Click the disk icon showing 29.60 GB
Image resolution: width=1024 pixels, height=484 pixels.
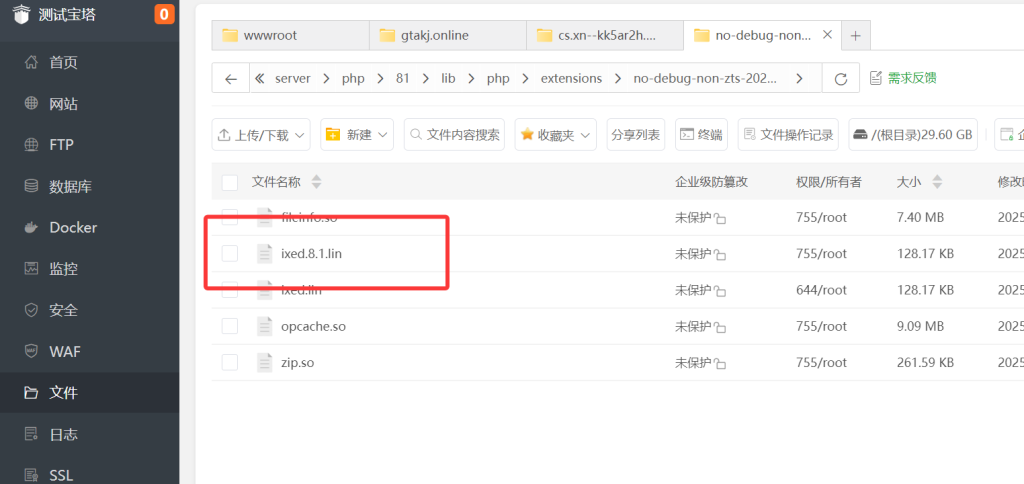860,135
